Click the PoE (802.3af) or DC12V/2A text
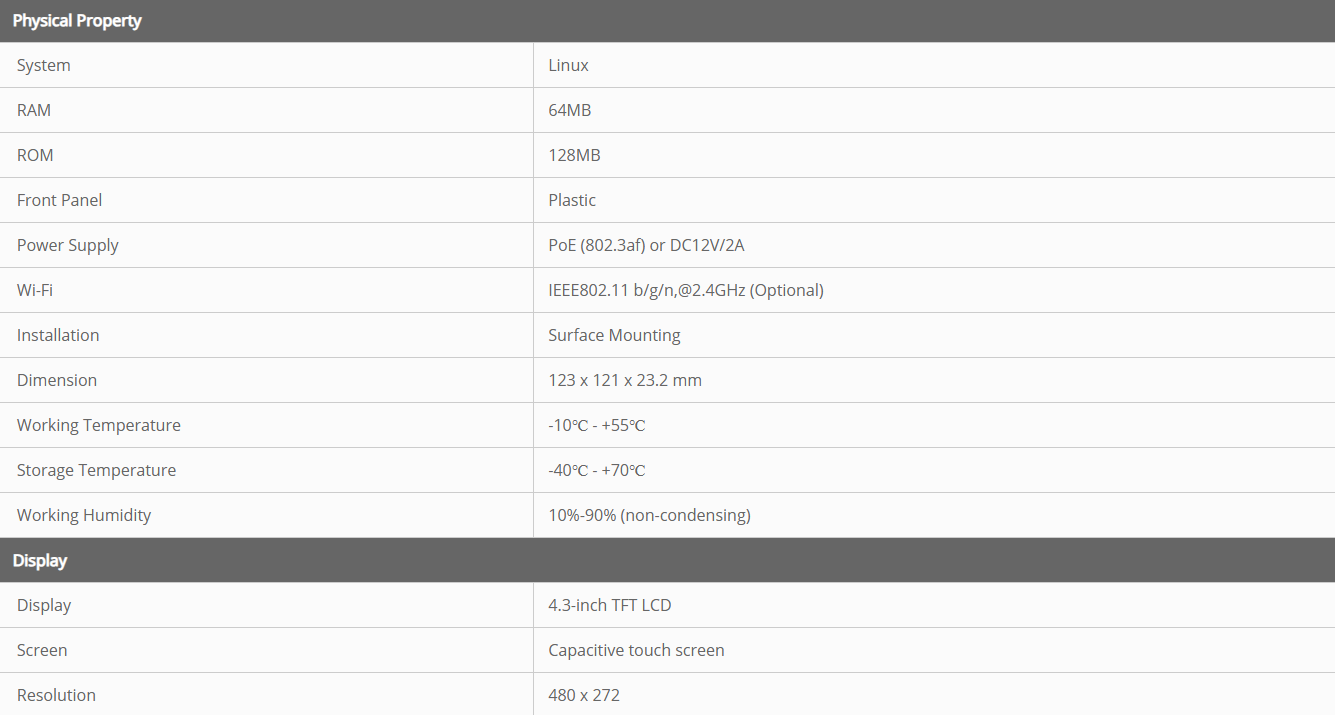 [646, 246]
